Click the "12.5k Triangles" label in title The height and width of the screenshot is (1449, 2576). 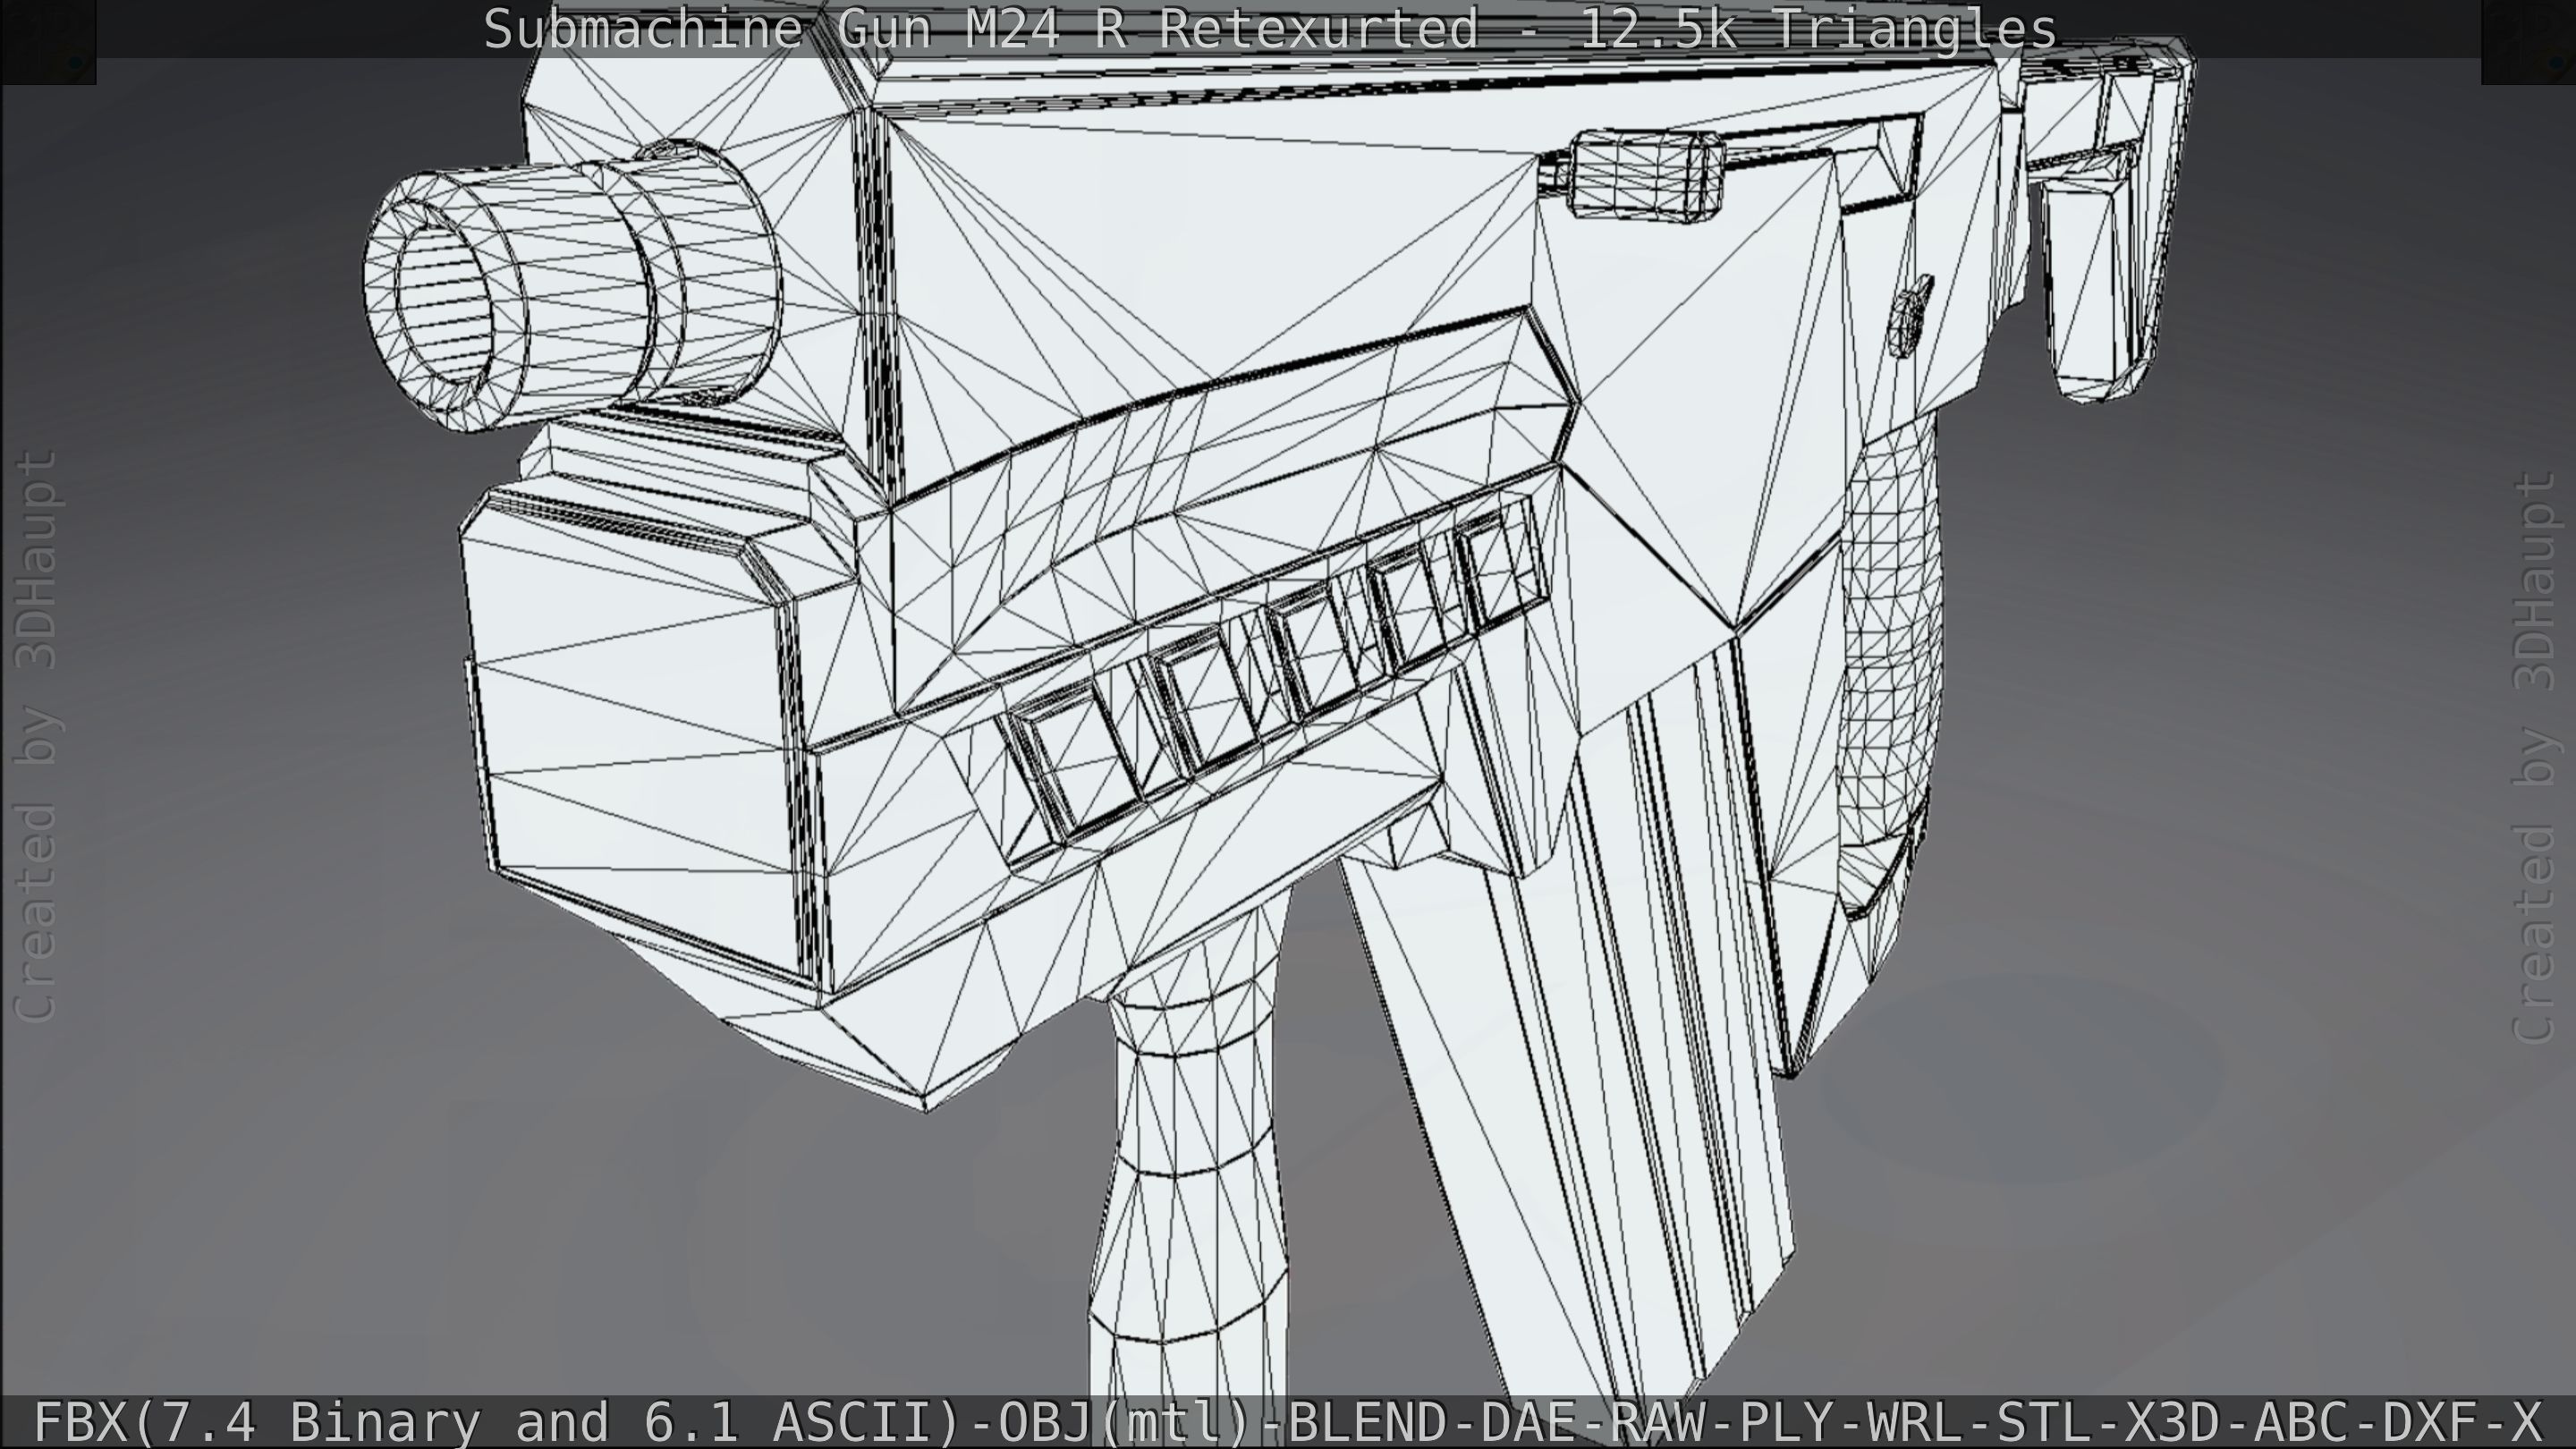(1817, 29)
